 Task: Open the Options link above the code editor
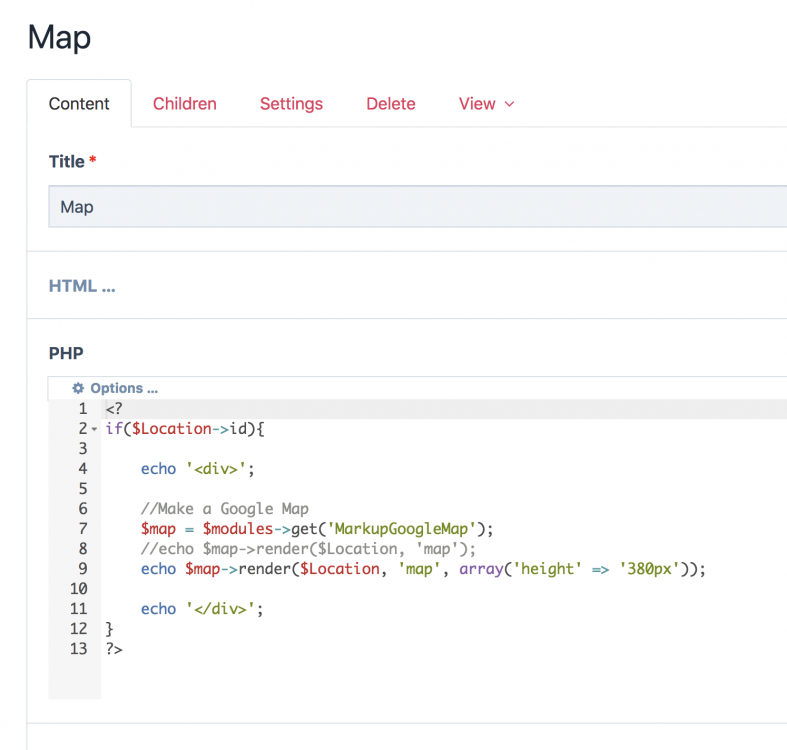(x=123, y=388)
